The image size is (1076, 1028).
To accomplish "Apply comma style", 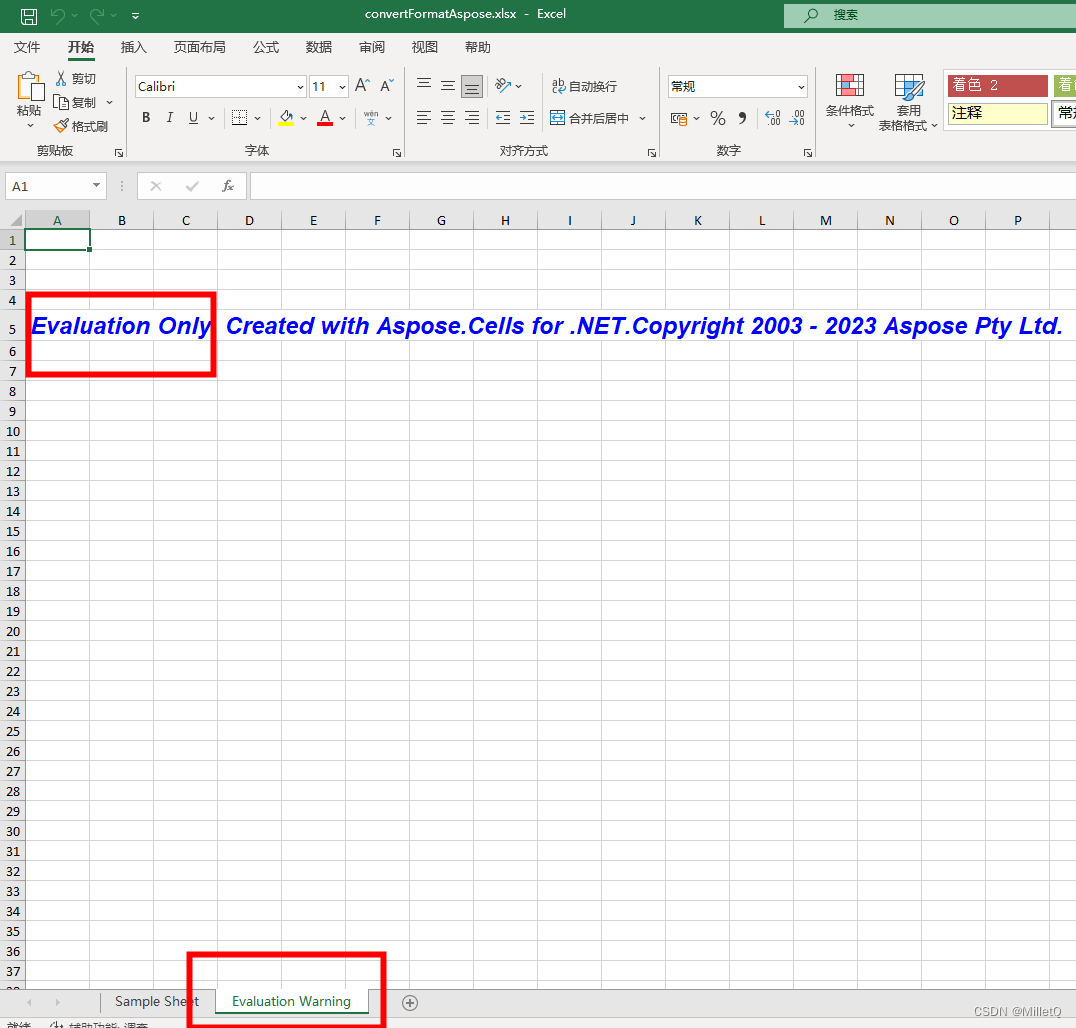I will (742, 119).
